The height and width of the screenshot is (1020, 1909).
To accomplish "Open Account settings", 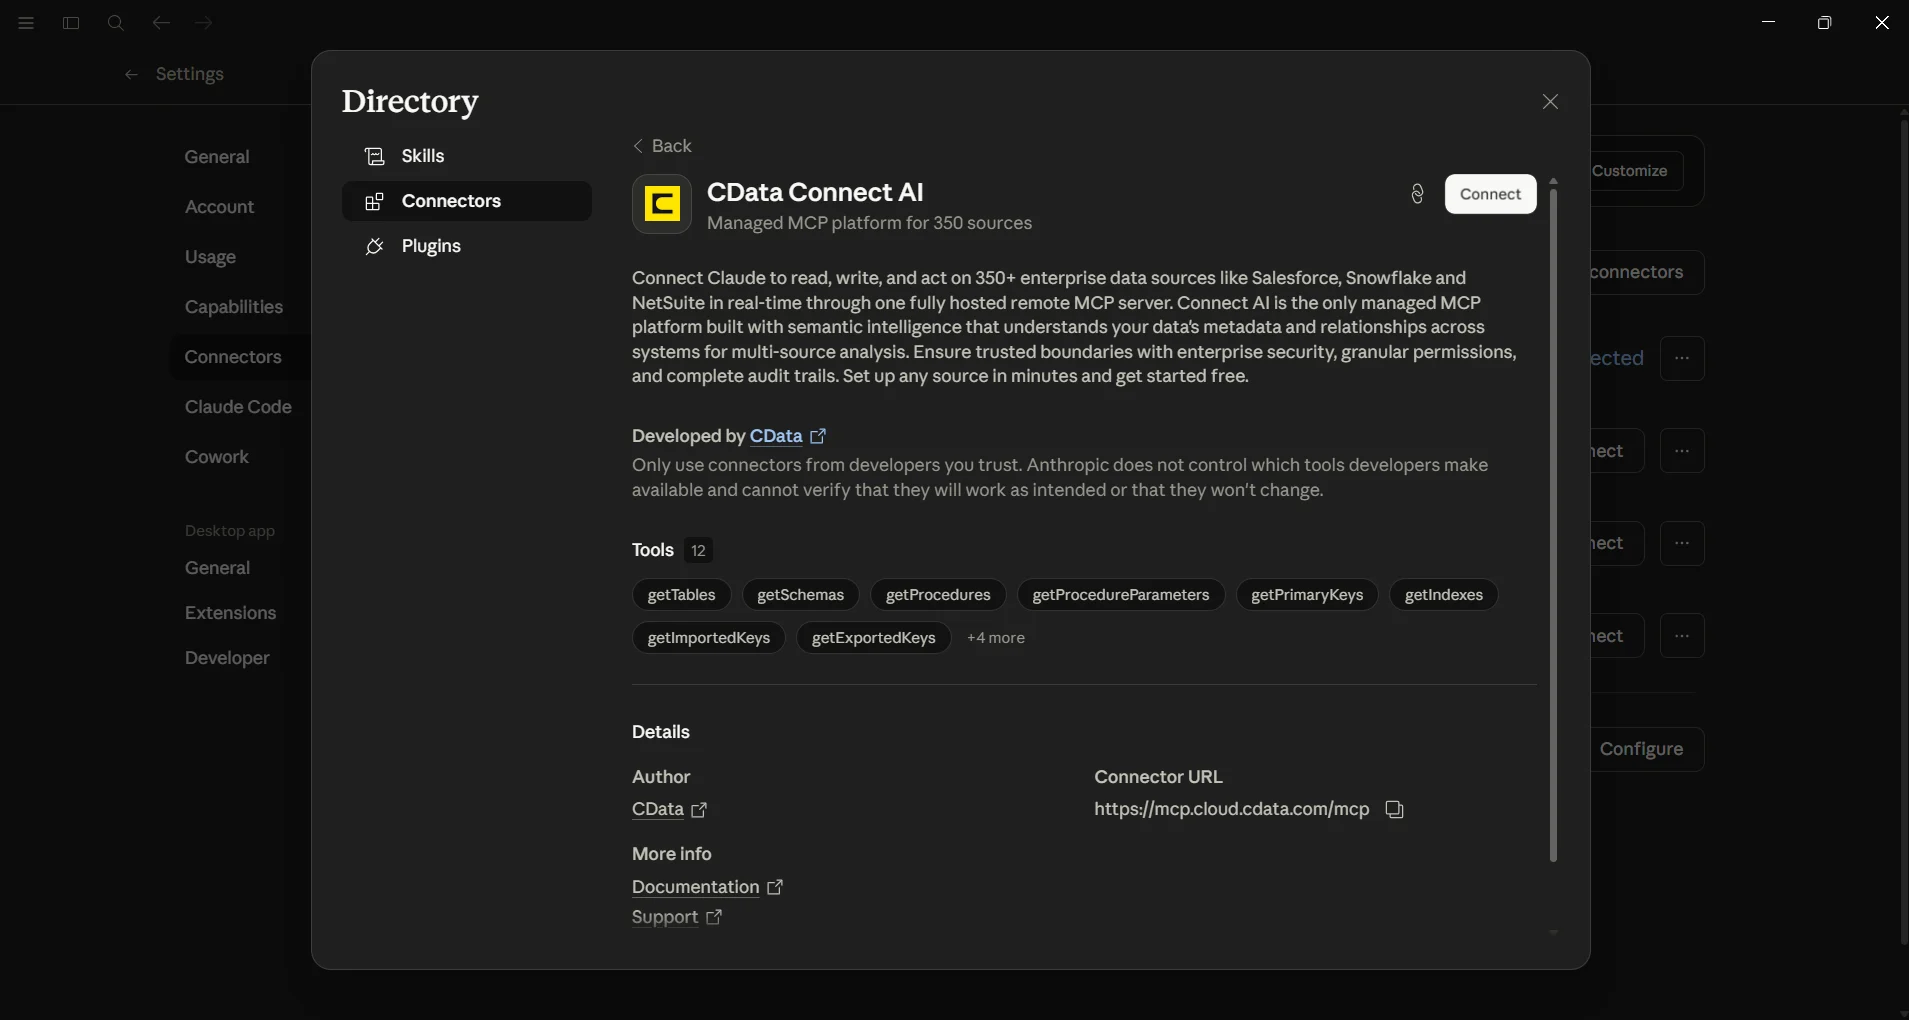I will [x=219, y=207].
